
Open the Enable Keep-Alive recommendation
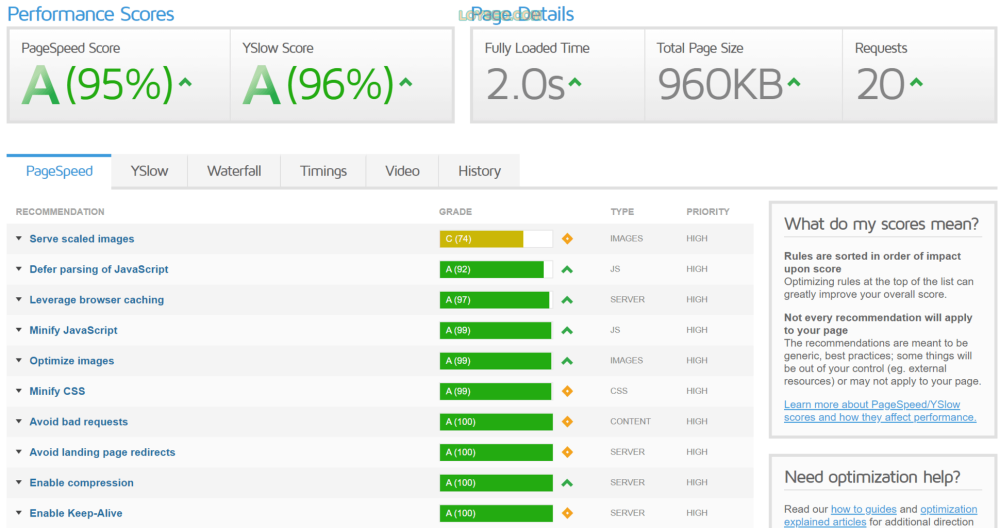76,513
